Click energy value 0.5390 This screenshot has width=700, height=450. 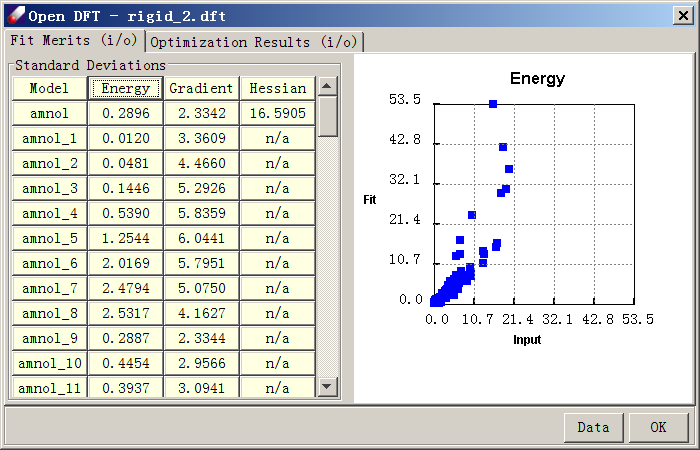click(x=125, y=213)
